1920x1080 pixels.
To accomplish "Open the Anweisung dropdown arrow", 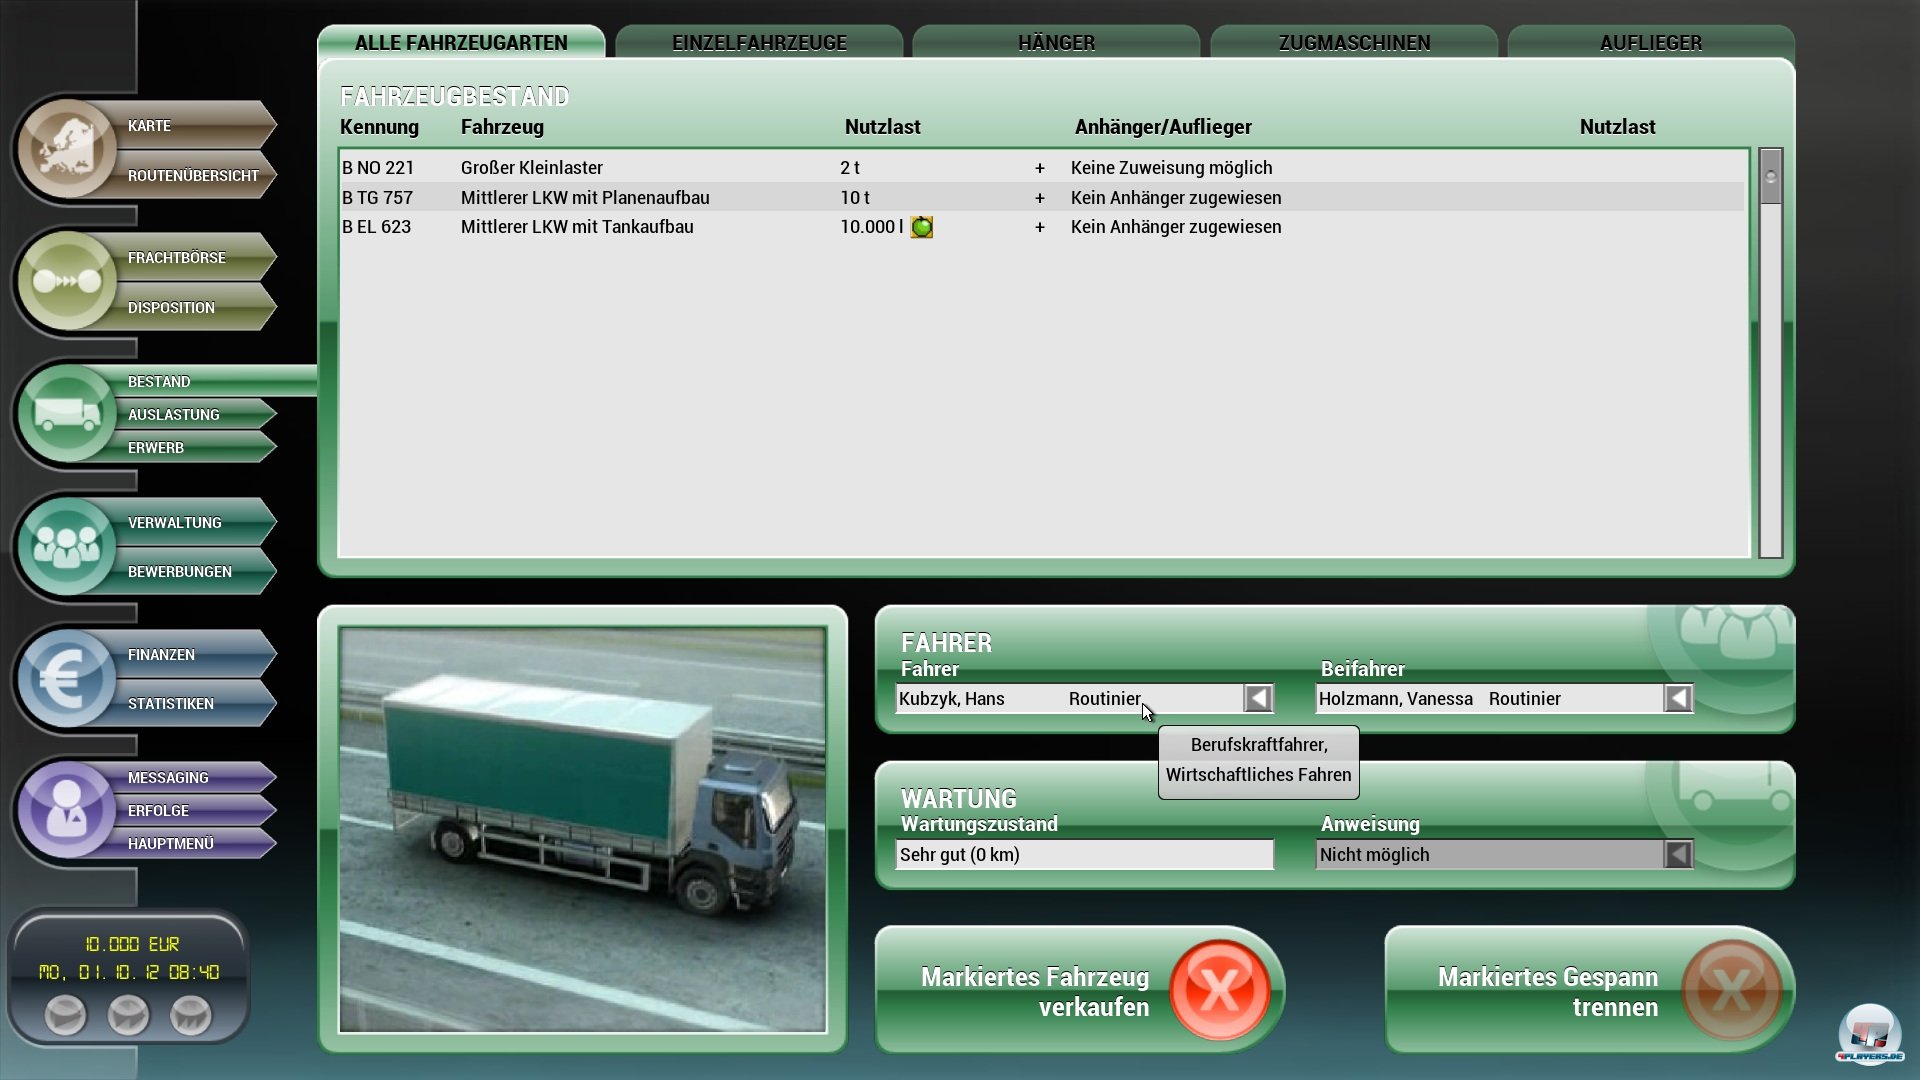I will pos(1678,854).
